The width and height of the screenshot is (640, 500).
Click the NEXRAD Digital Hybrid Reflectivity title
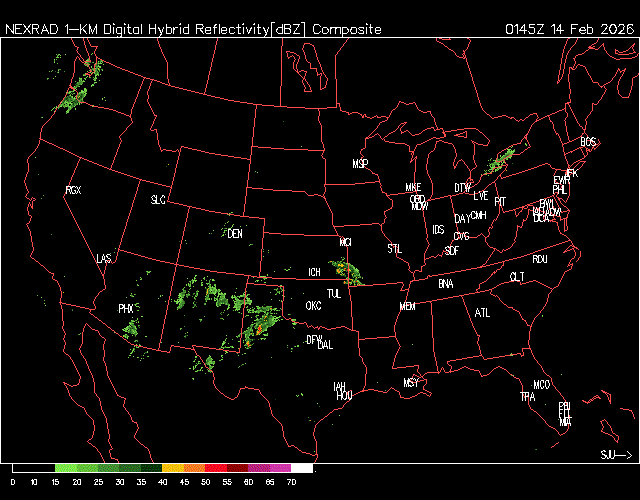[x=194, y=30]
